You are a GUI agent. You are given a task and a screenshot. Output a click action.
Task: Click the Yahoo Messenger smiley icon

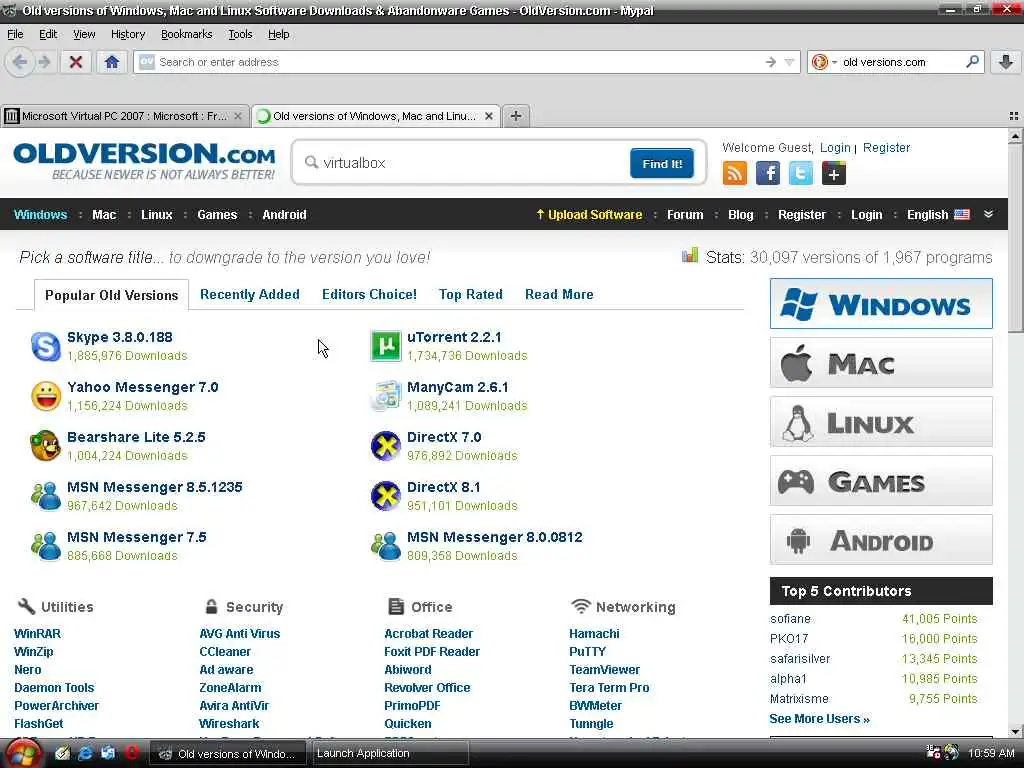click(x=46, y=396)
